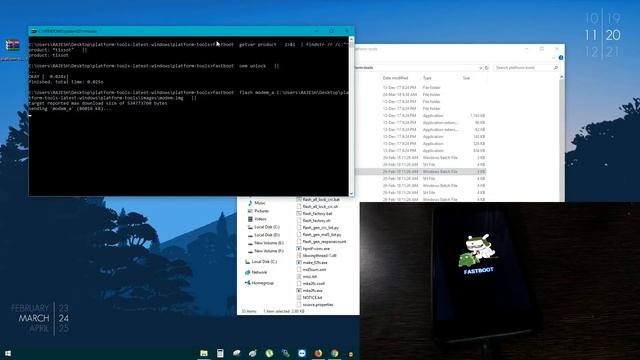Collapse the Explorer ribbon chevron

[554, 58]
